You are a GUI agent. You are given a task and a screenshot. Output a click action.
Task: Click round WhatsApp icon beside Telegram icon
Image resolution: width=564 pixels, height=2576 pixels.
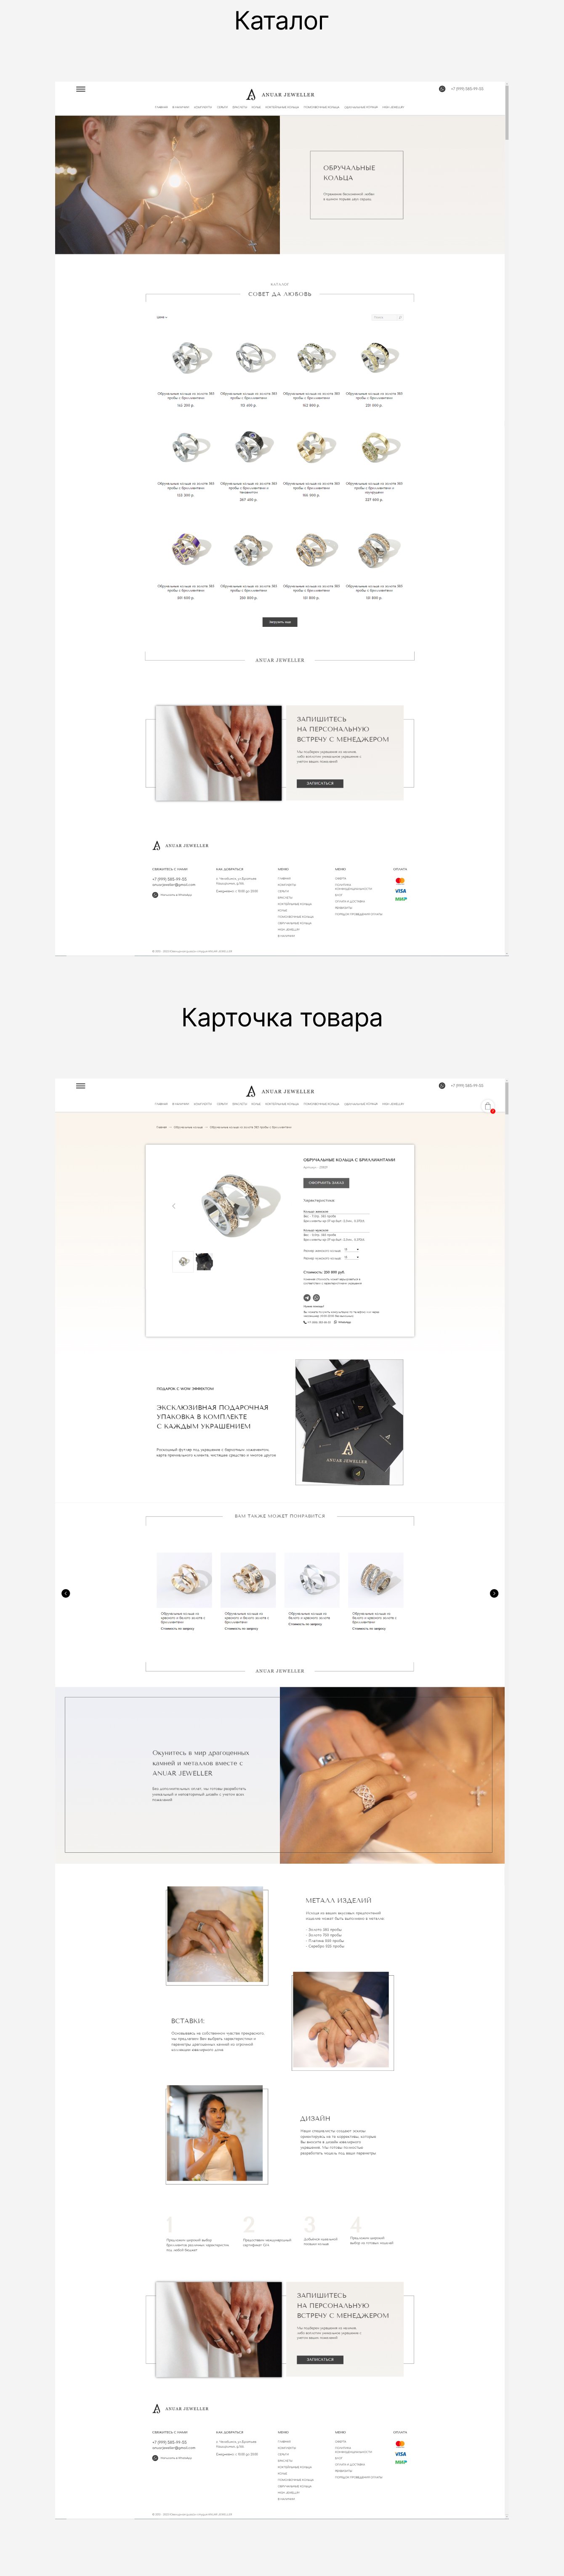(316, 1298)
